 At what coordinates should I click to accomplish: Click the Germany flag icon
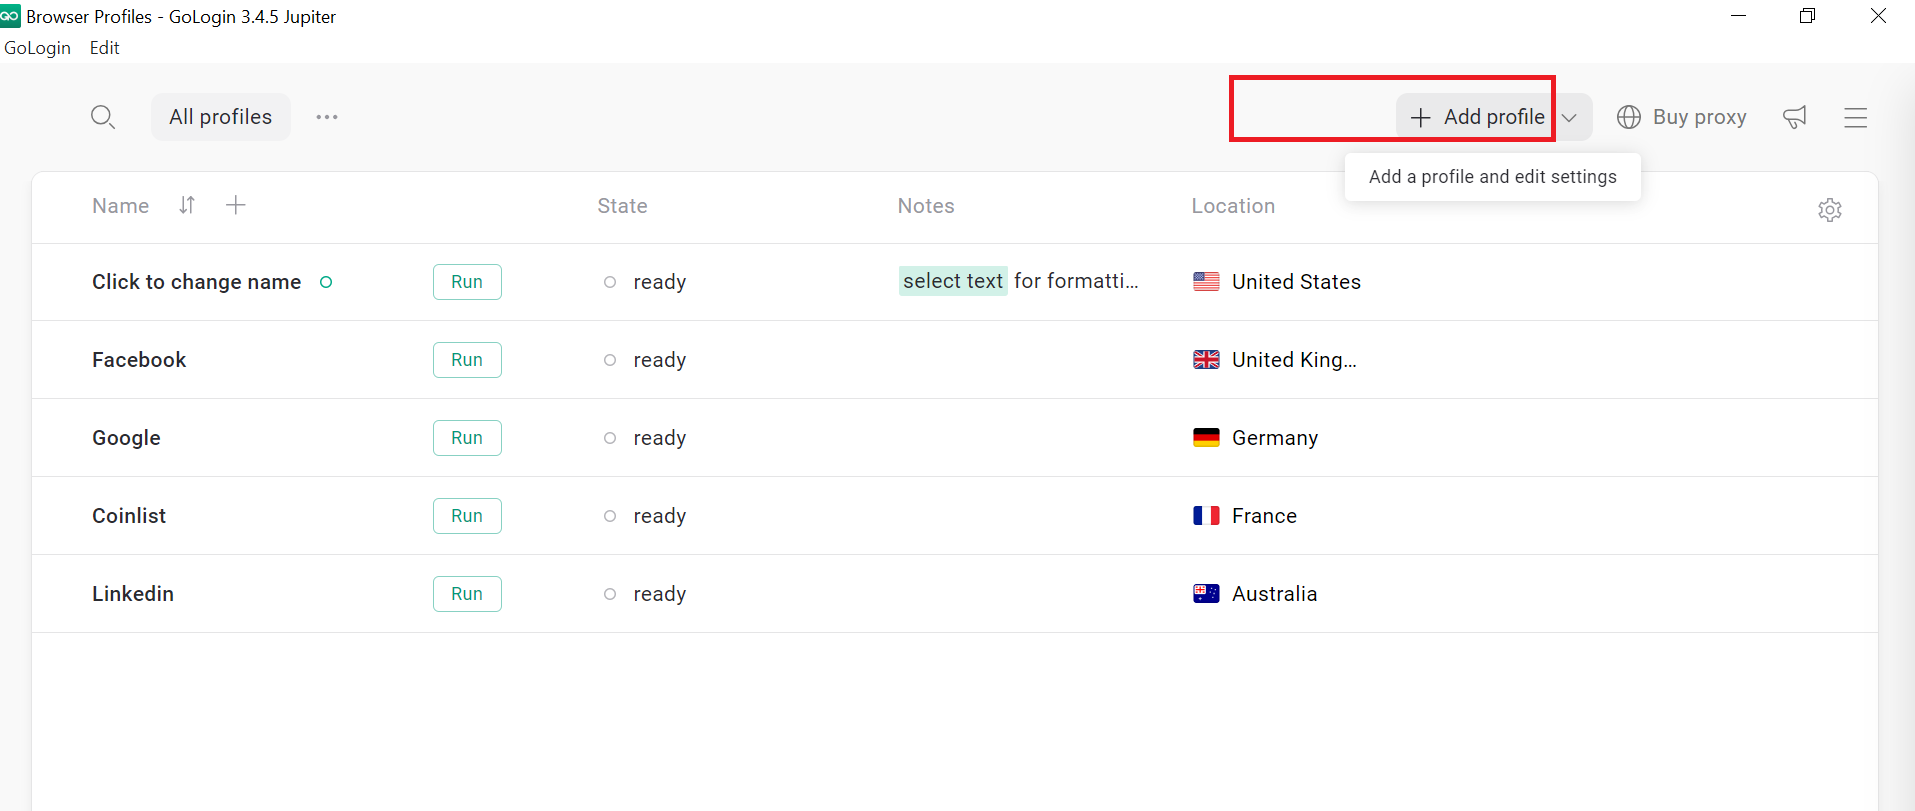pyautogui.click(x=1206, y=438)
